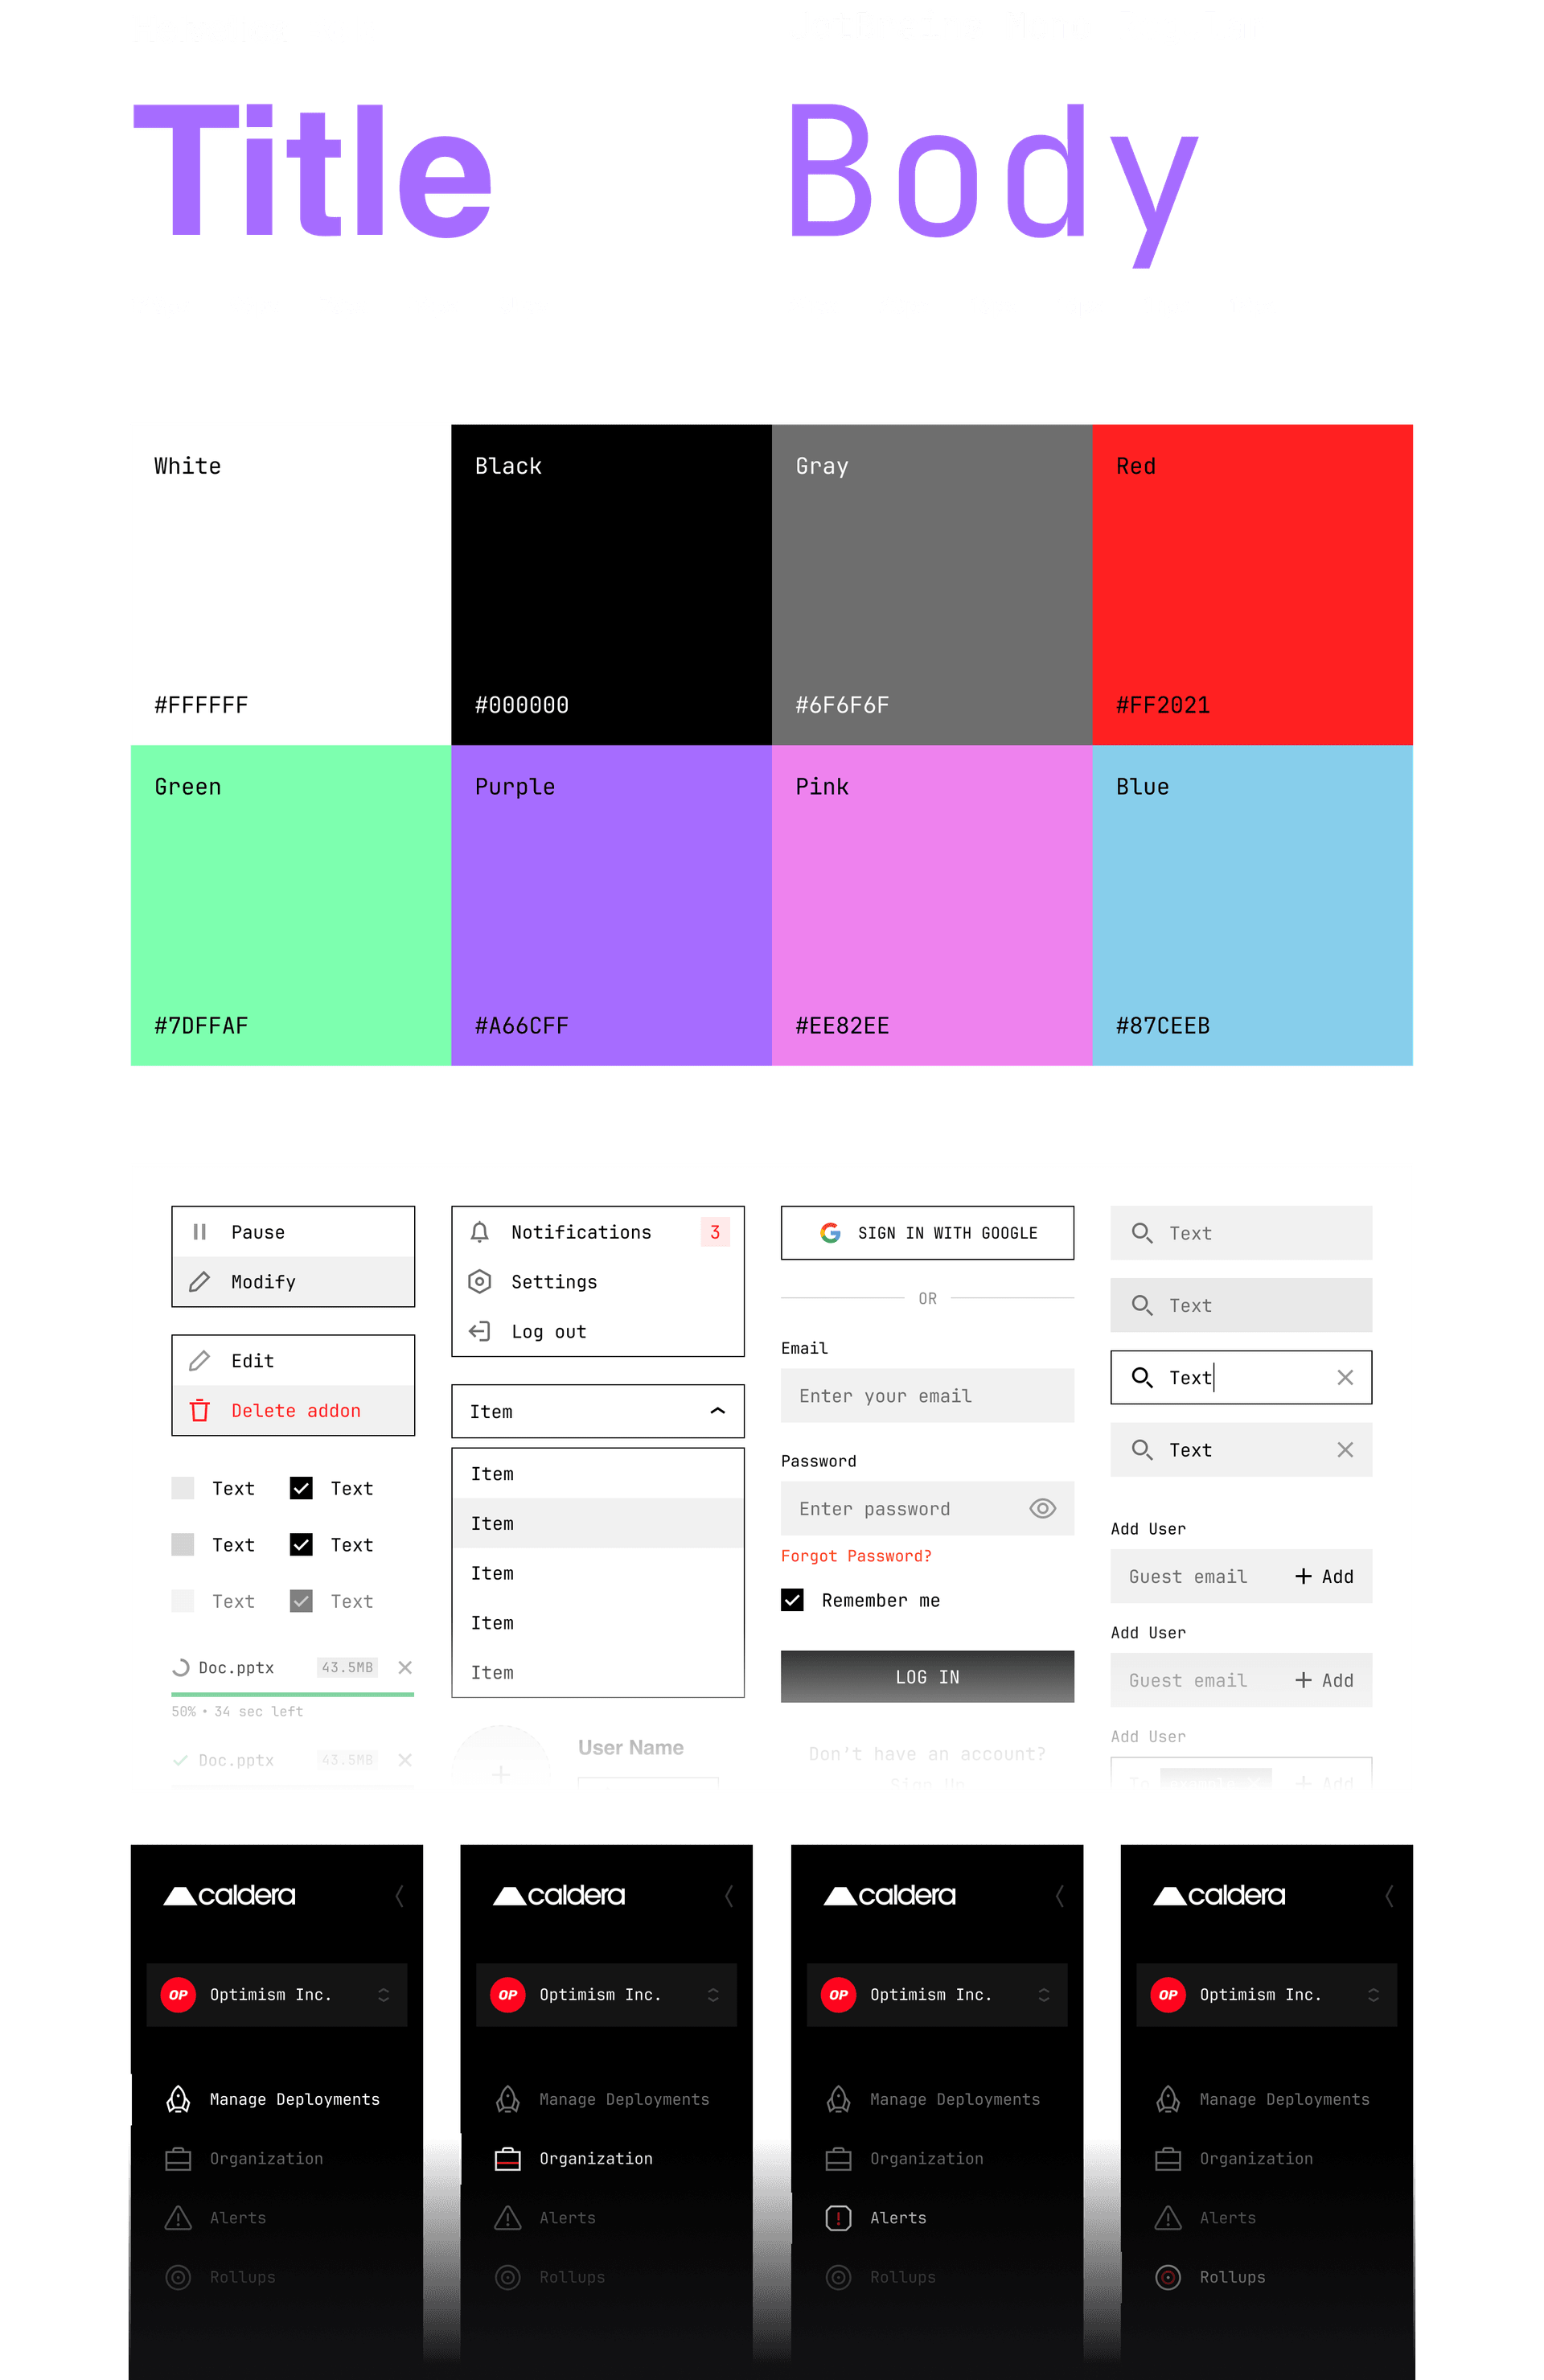Expand the Item dropdown menu

click(x=595, y=1410)
